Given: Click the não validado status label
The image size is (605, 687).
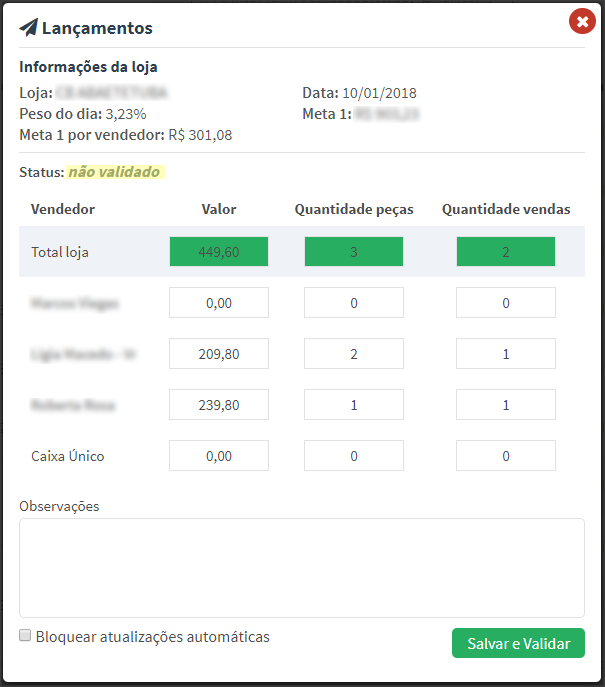Looking at the screenshot, I should [113, 172].
